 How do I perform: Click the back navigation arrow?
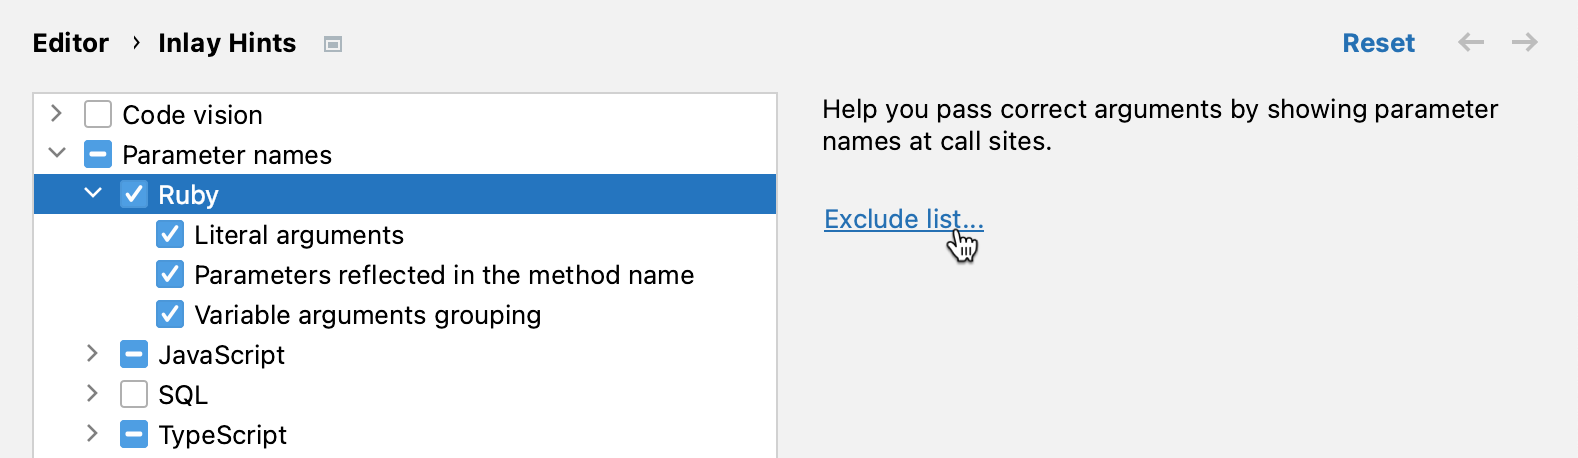pos(1470,42)
